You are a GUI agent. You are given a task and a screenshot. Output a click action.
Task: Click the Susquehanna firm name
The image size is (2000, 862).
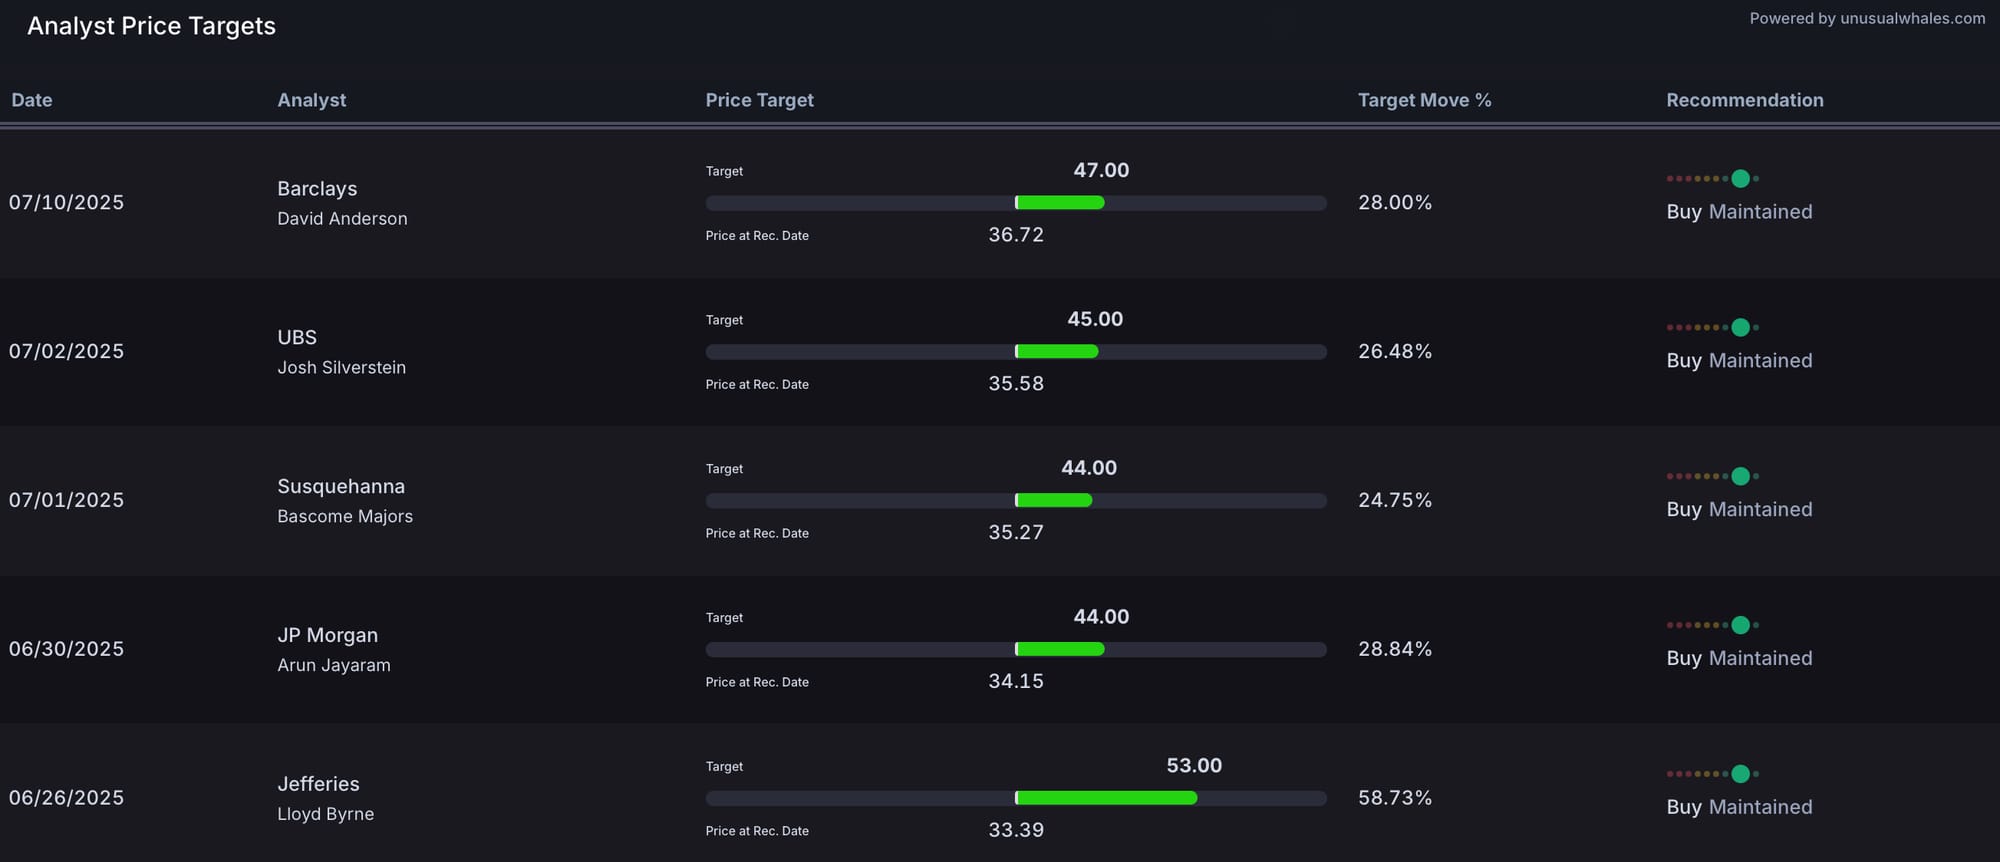(341, 487)
